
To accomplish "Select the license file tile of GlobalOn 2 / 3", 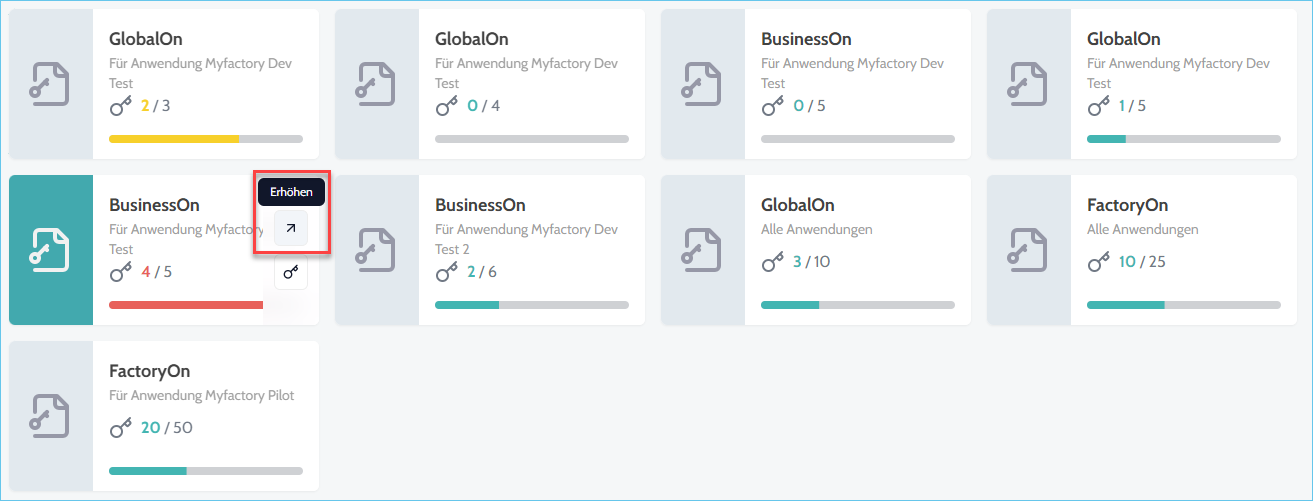I will coord(51,84).
